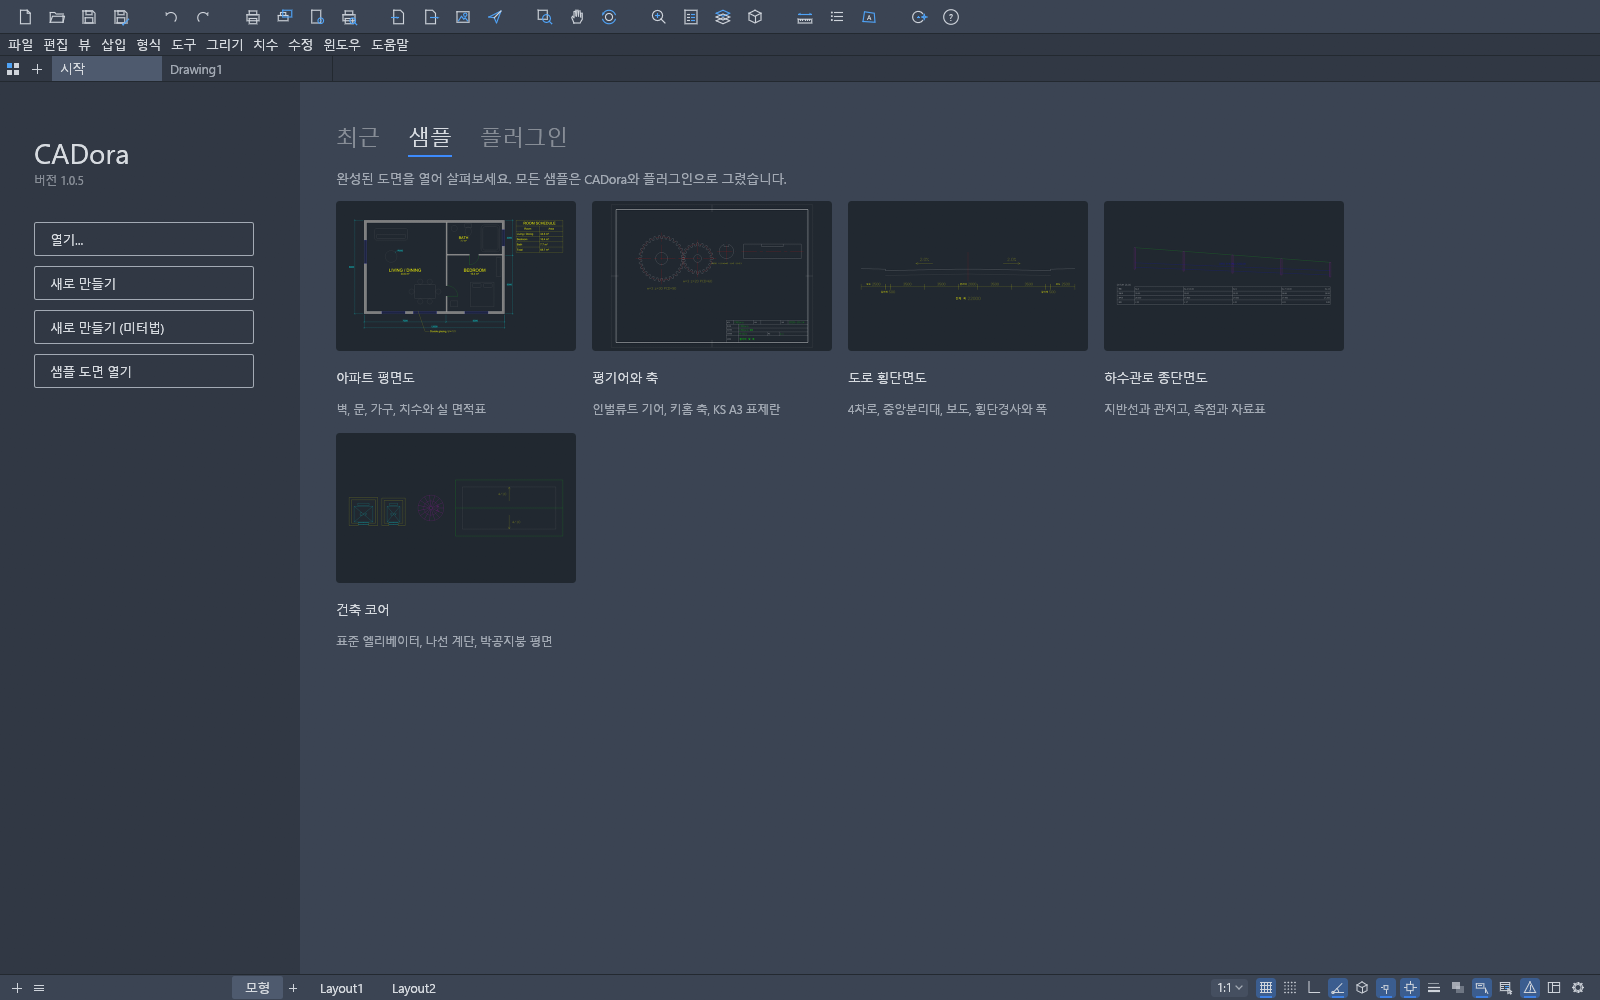Open the 편집 menu
Screen dimensions: 1600x1000
(56, 45)
